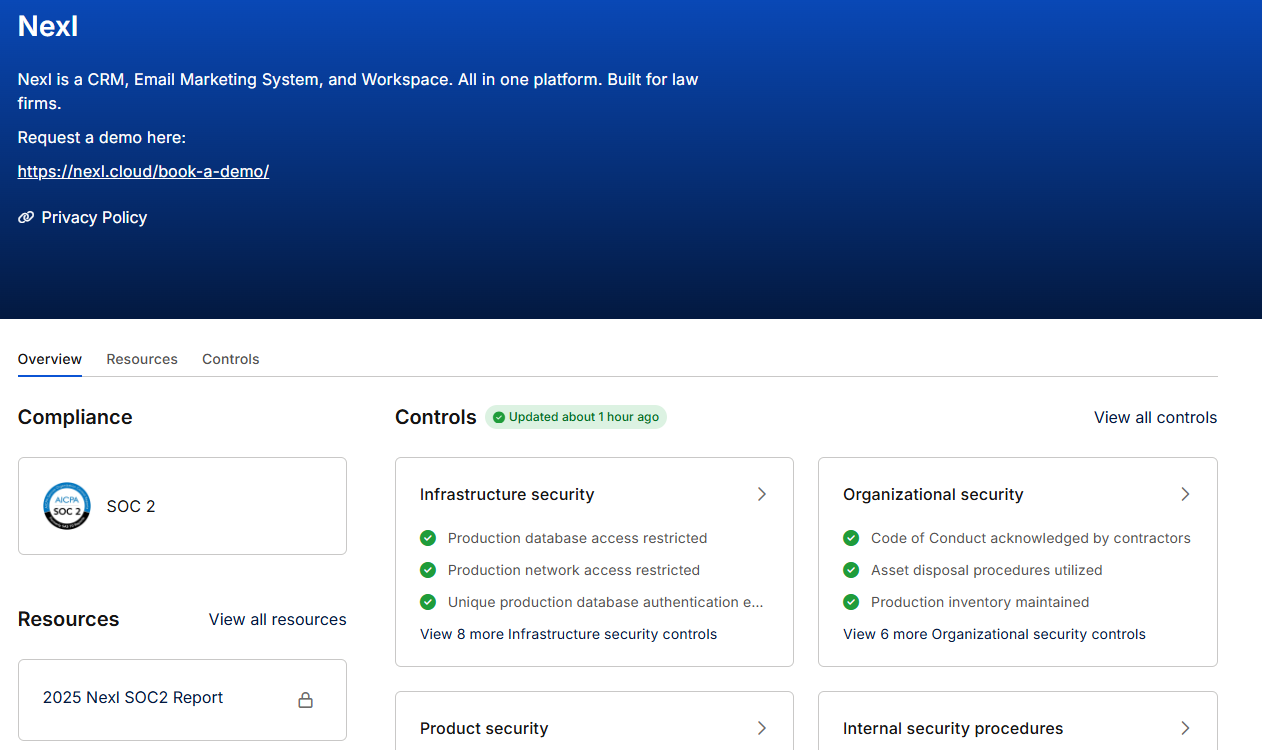Expand the Infrastructure security controls section
1262x750 pixels.
761,494
